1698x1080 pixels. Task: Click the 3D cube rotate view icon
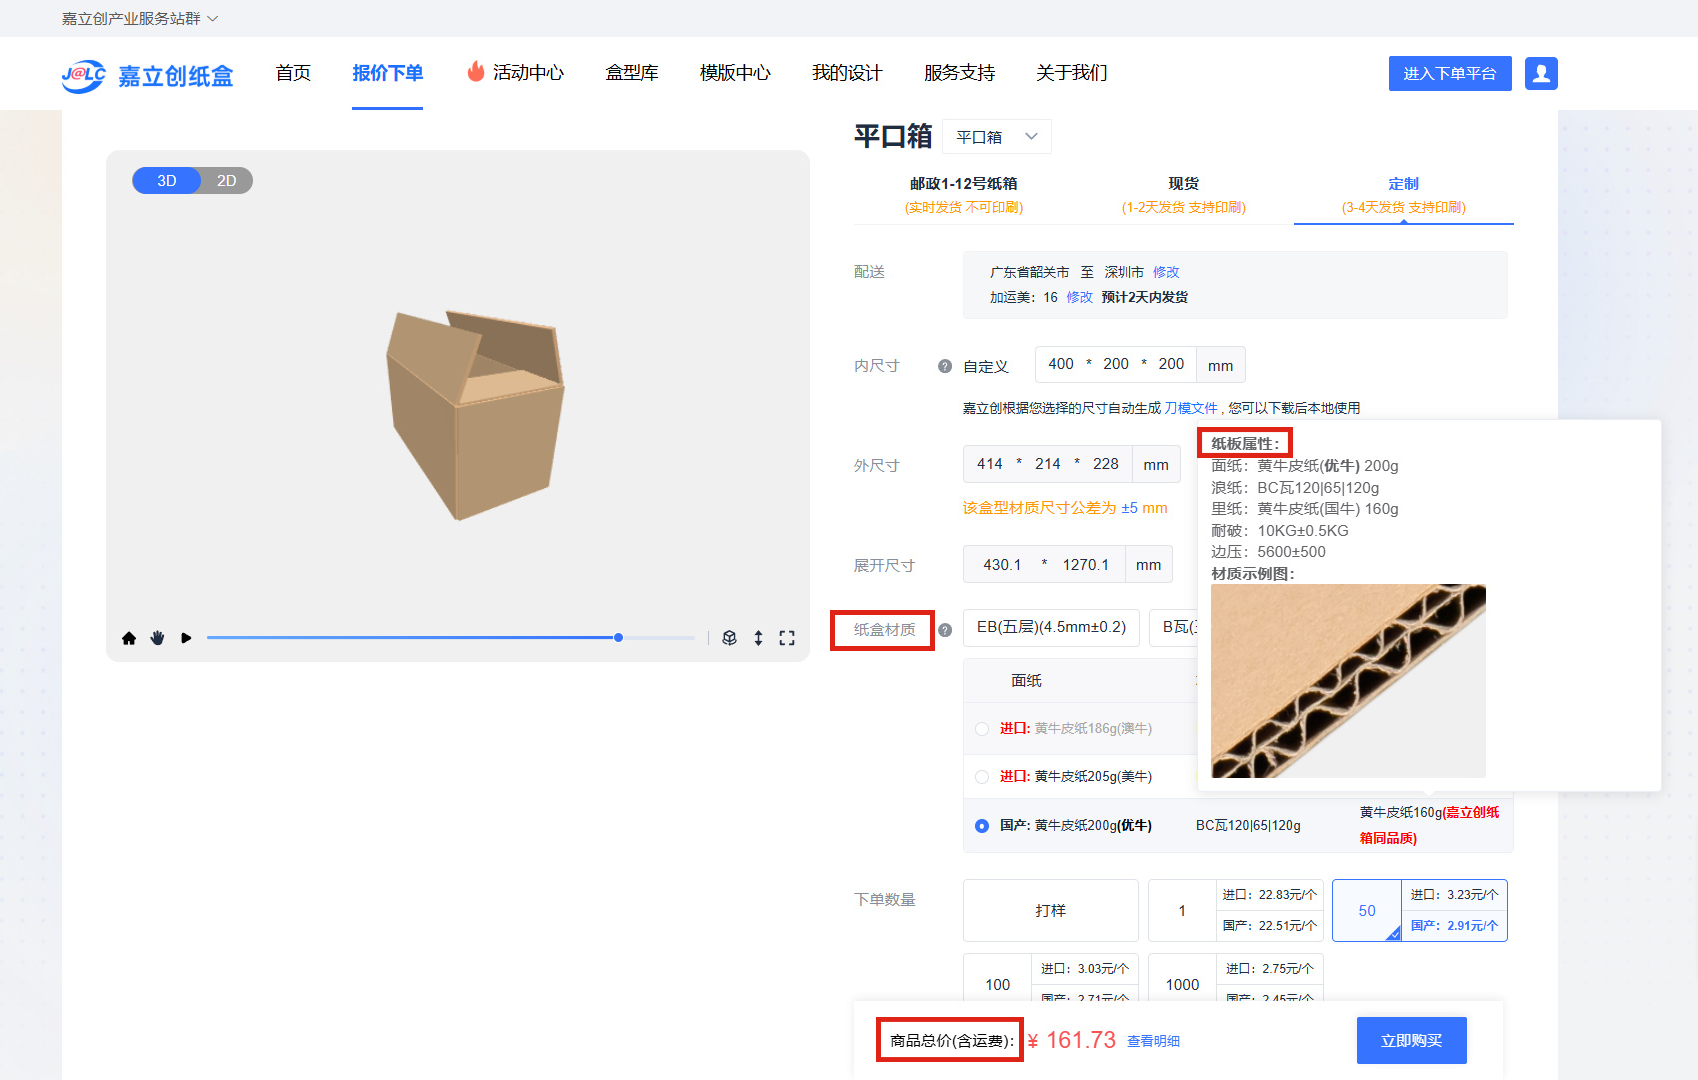coord(730,638)
